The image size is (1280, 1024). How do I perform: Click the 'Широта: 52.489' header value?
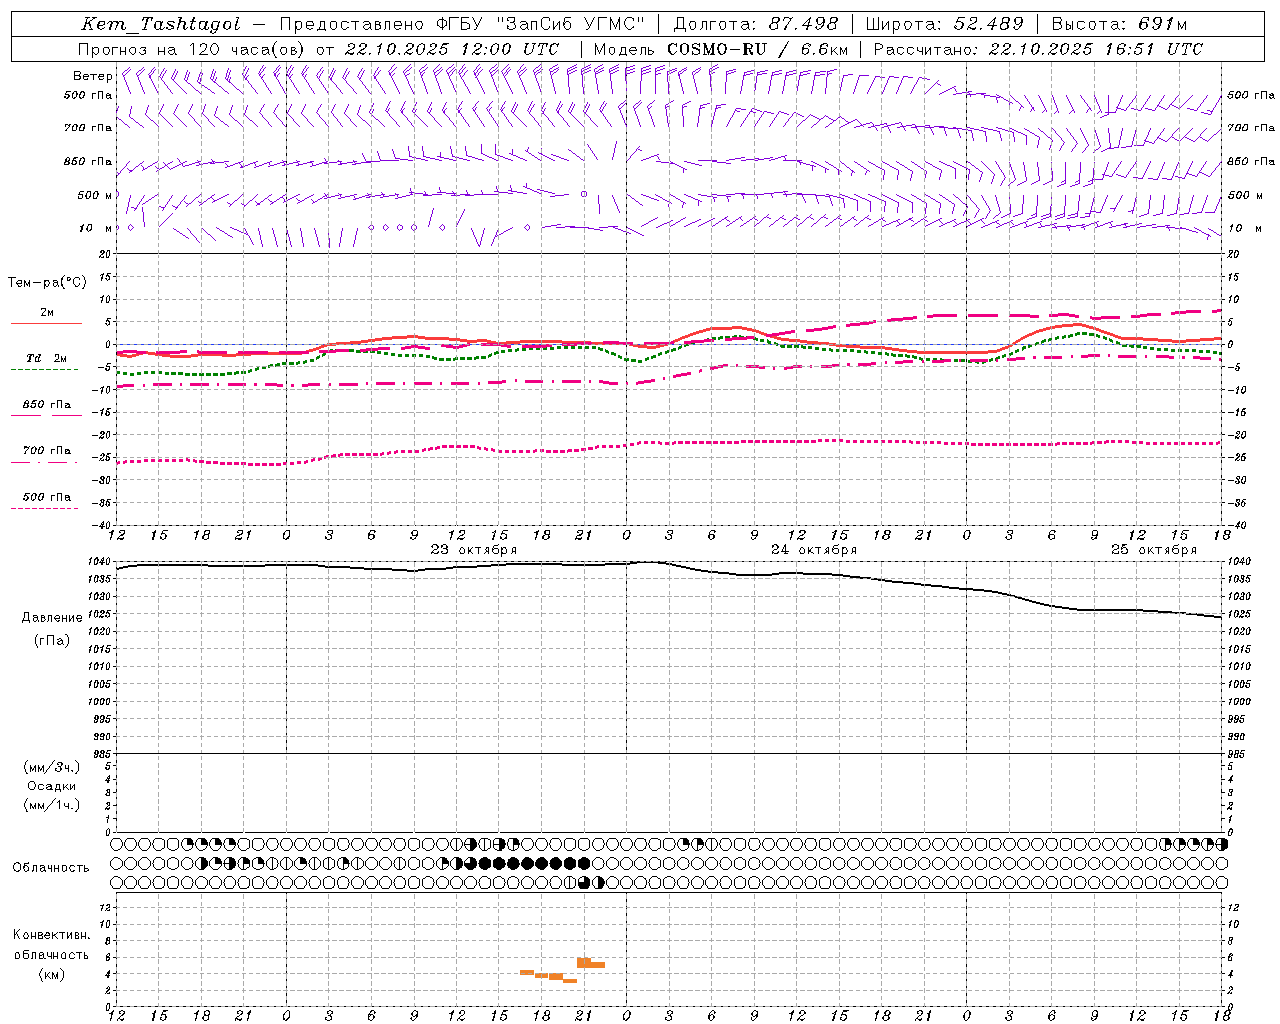click(x=944, y=24)
